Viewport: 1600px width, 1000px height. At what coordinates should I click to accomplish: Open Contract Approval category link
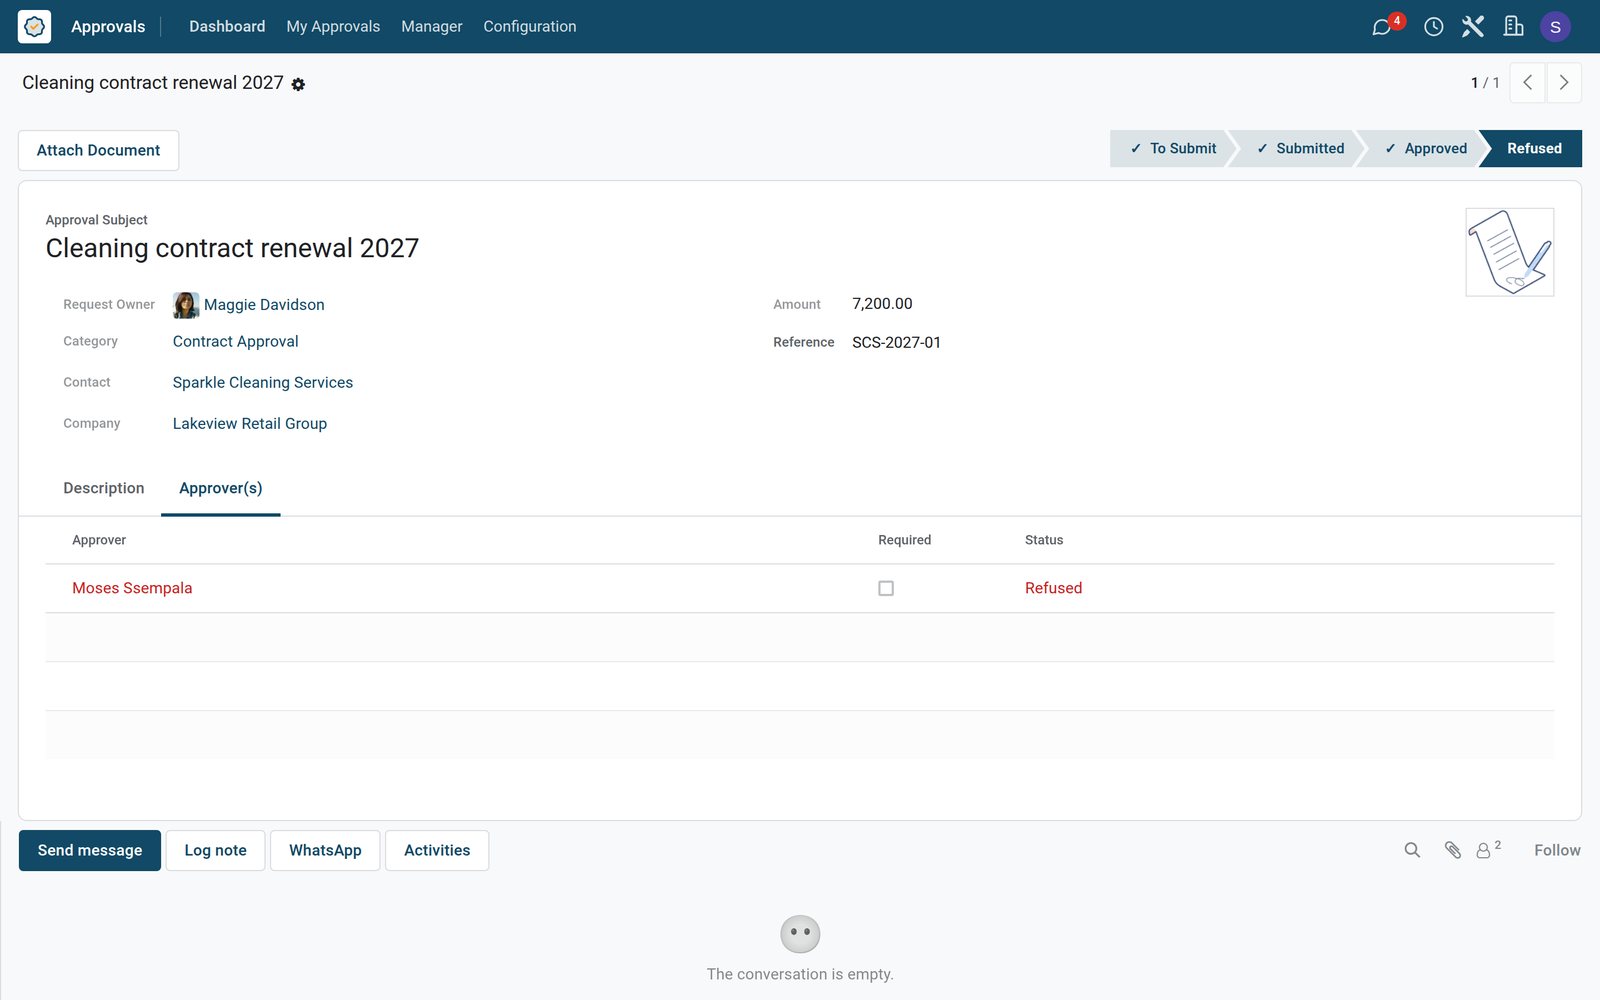236,341
